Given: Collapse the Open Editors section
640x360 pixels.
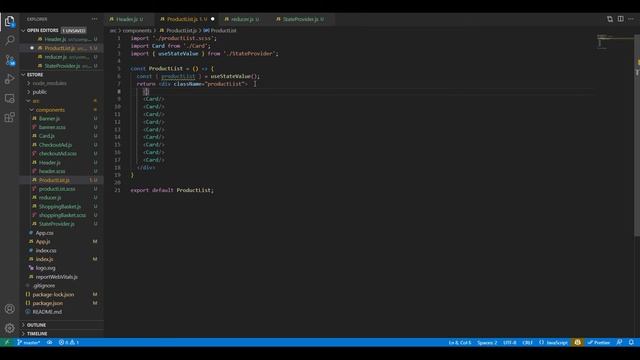Looking at the screenshot, I should point(23,30).
